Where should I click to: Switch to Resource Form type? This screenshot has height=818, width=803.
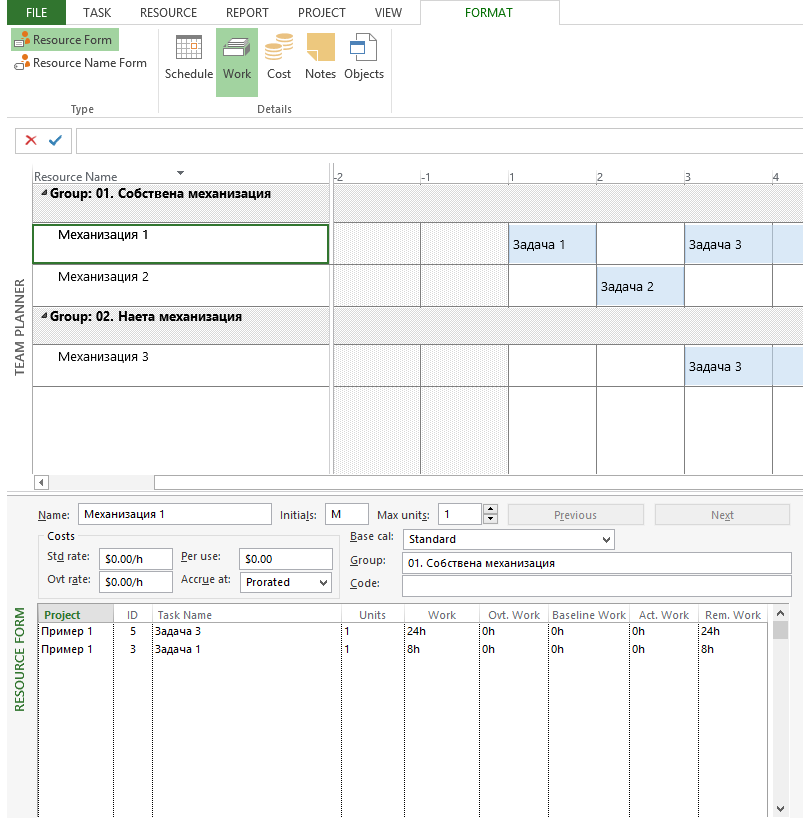tap(65, 40)
